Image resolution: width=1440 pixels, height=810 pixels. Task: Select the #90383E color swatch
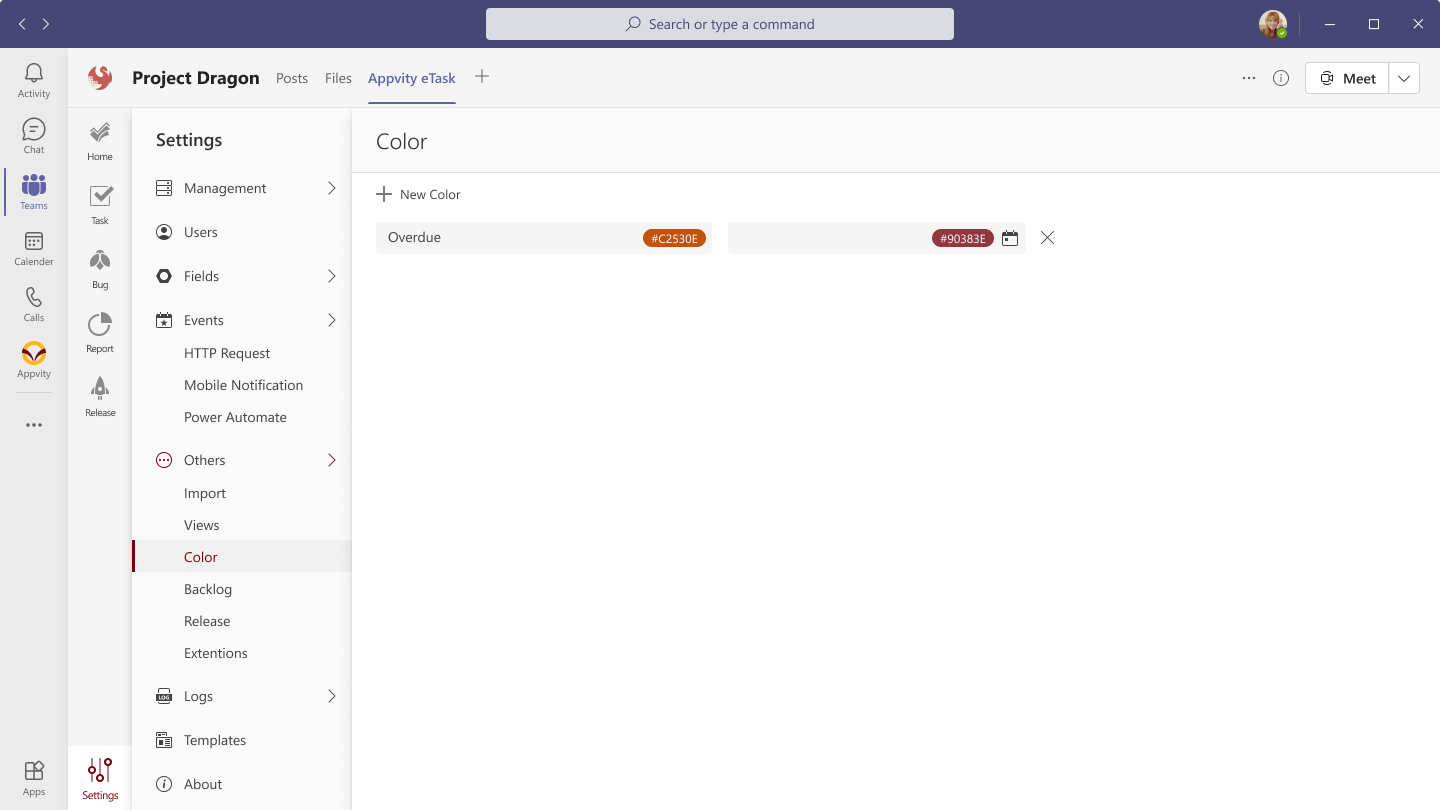pyautogui.click(x=963, y=238)
